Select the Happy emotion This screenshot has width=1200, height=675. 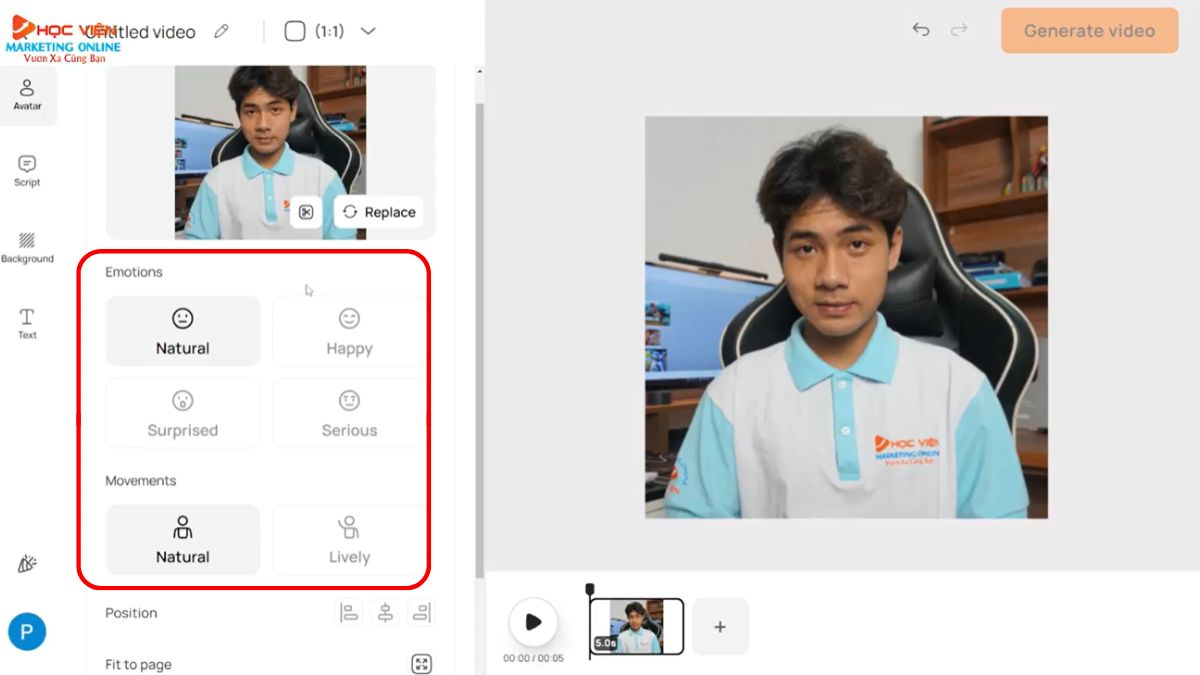point(349,331)
